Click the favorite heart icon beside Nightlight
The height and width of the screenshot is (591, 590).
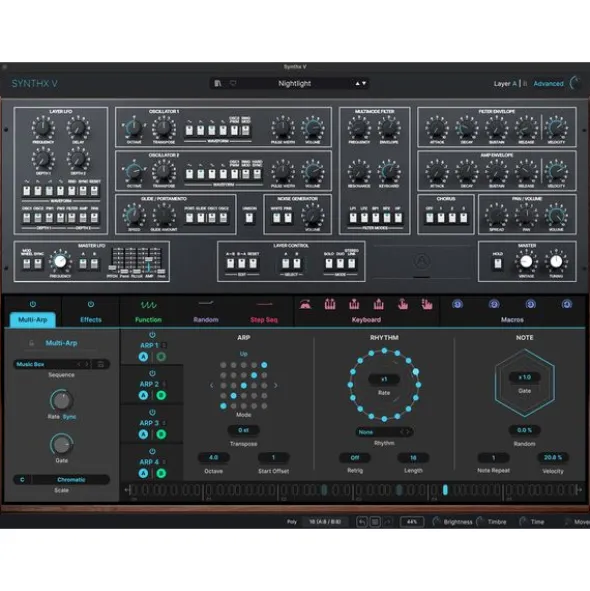click(x=233, y=83)
